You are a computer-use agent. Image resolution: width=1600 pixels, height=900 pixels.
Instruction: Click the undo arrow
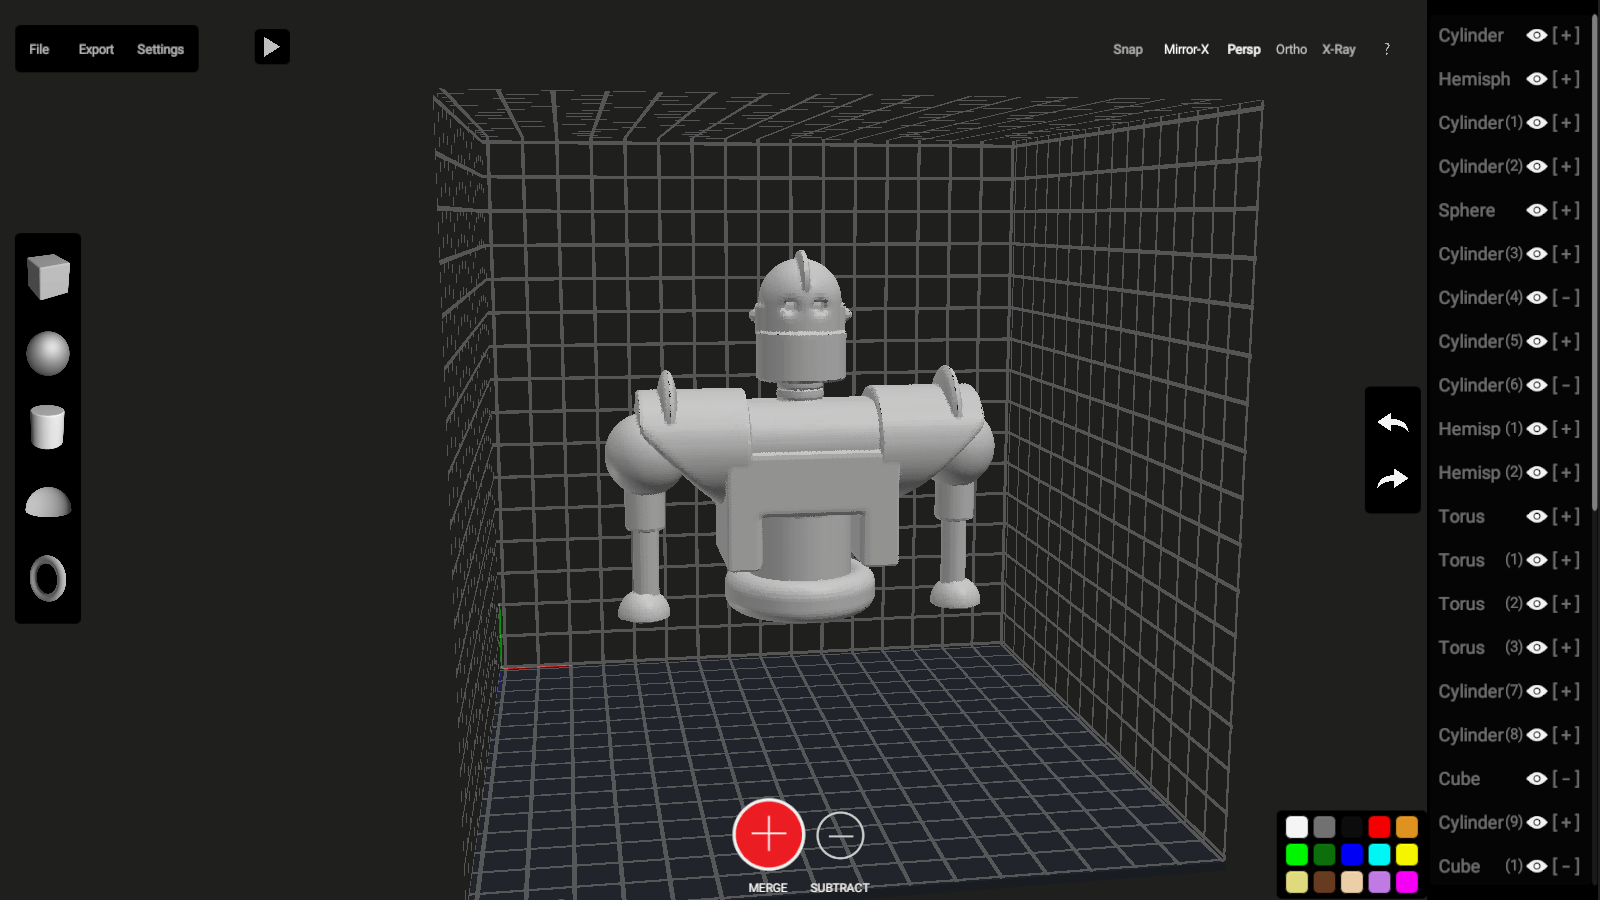1392,423
